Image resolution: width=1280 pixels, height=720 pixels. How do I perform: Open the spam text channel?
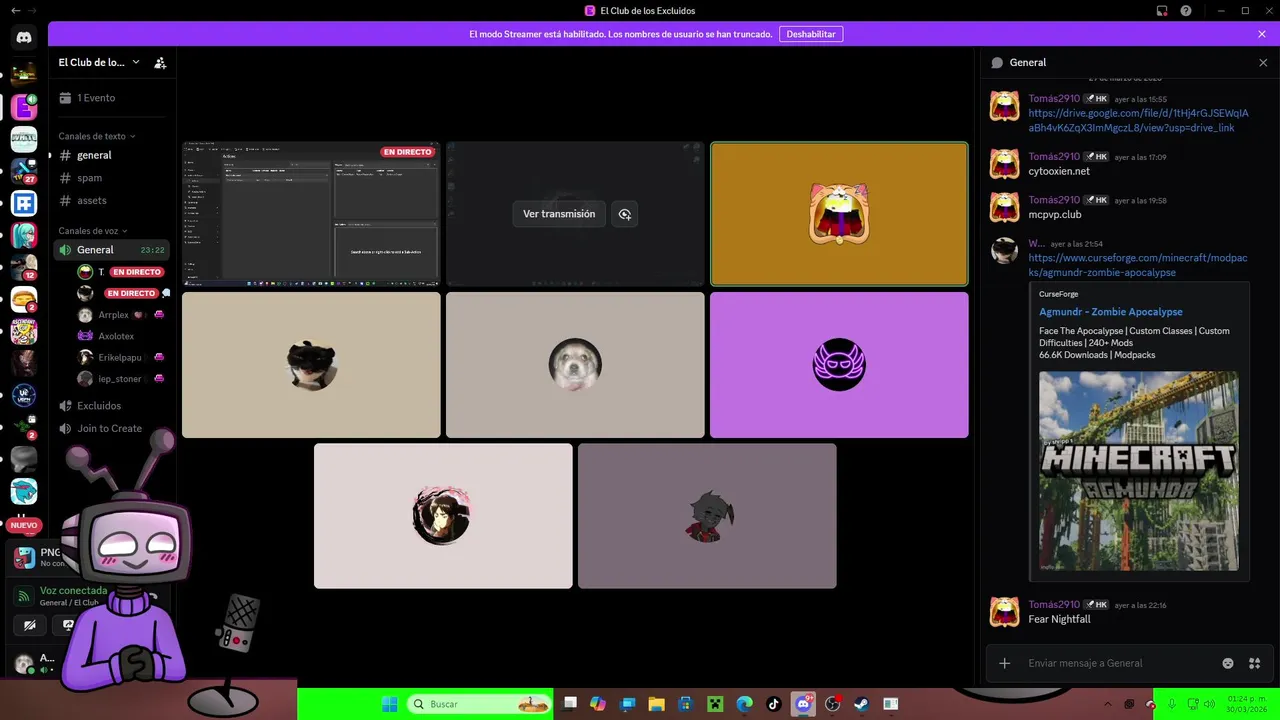point(111,178)
